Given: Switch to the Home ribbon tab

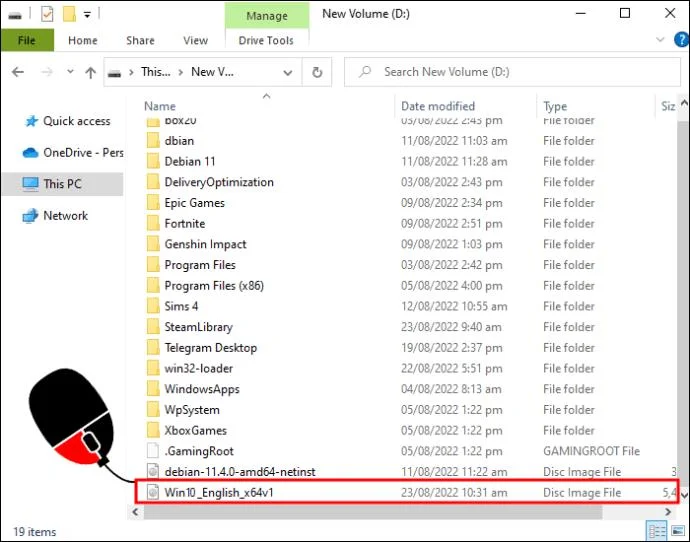Looking at the screenshot, I should tap(83, 40).
